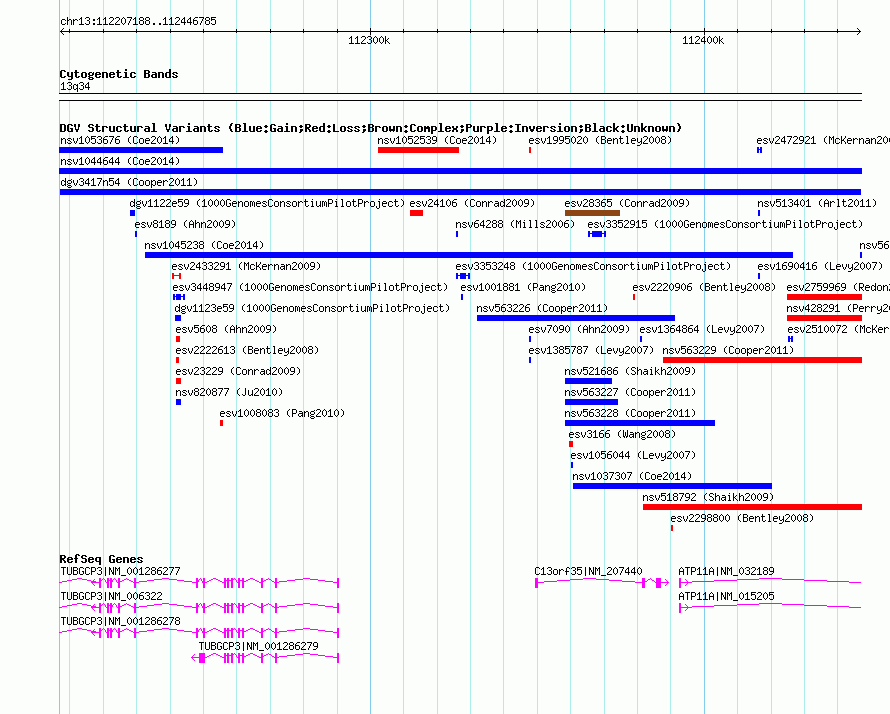Select TUBGCP3|NM_006322 gene label

tap(111, 596)
